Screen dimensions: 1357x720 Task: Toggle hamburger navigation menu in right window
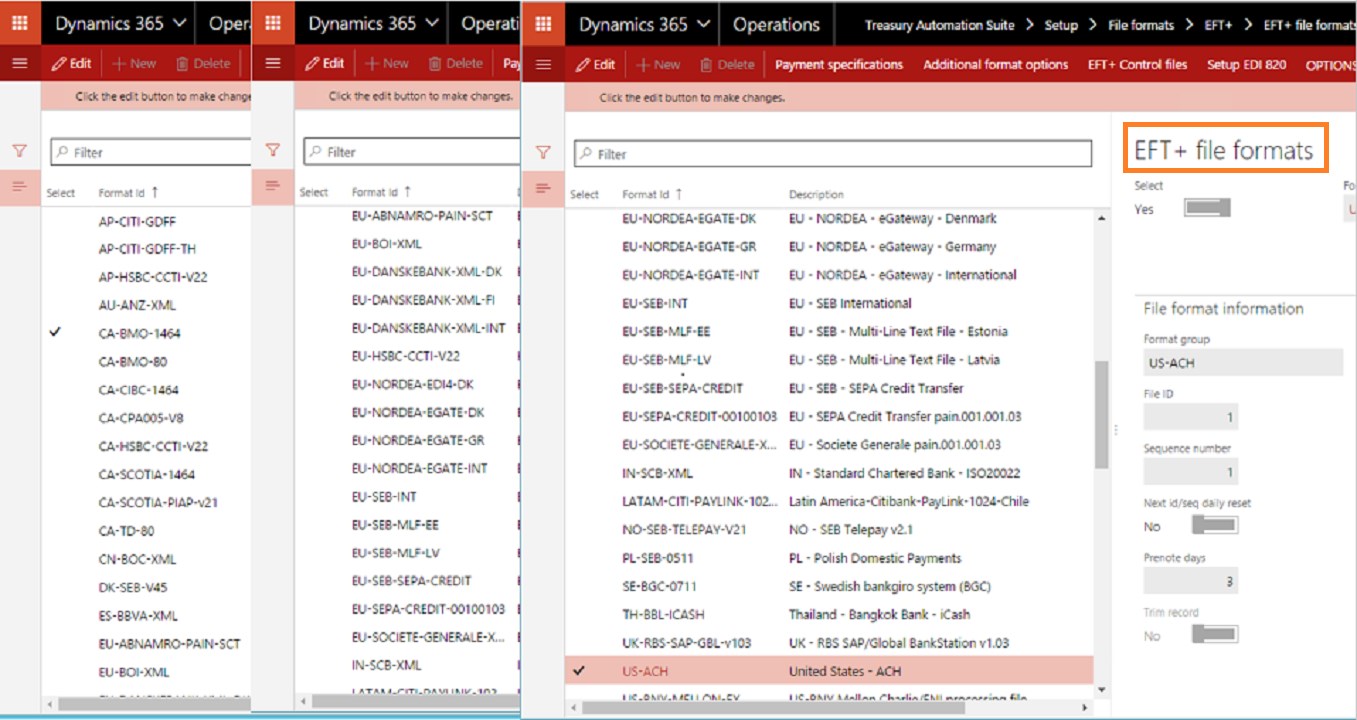click(x=543, y=64)
